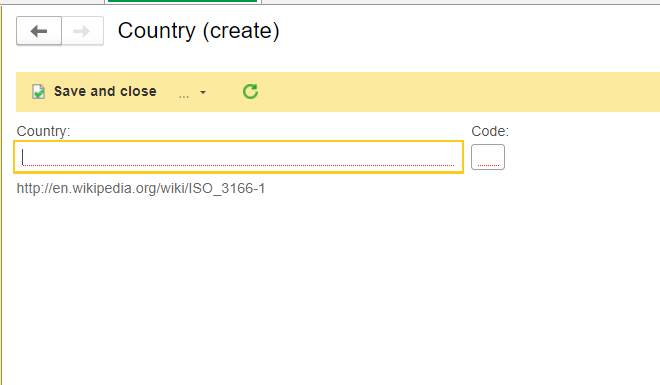Click the "Code:" field label
The image size is (660, 385).
pos(490,131)
